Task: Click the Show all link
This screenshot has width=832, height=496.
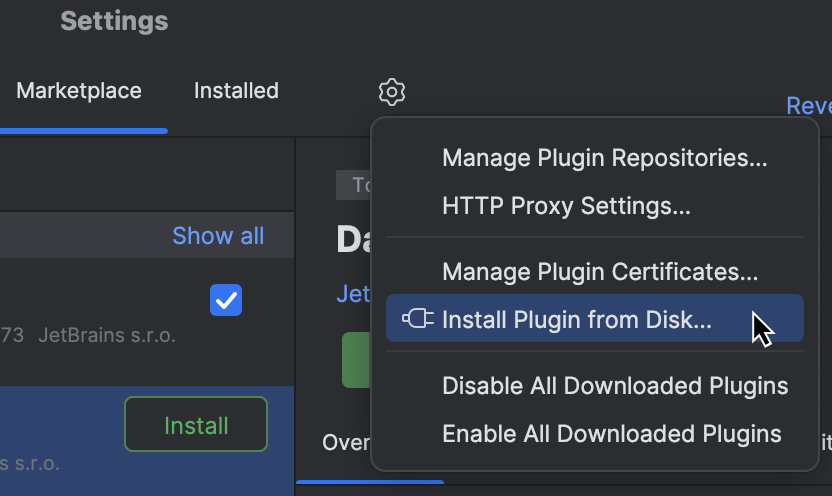Action: point(218,236)
